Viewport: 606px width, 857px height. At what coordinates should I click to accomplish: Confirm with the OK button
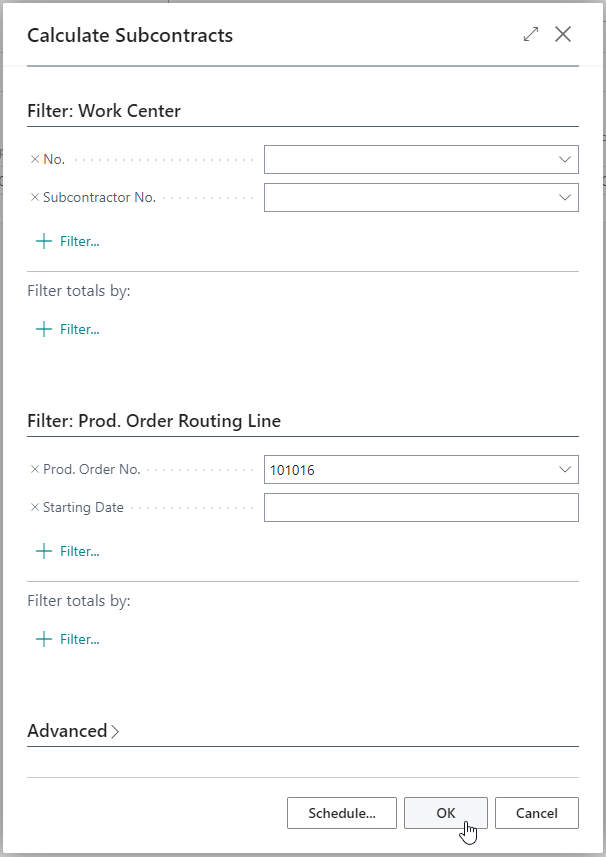click(446, 813)
